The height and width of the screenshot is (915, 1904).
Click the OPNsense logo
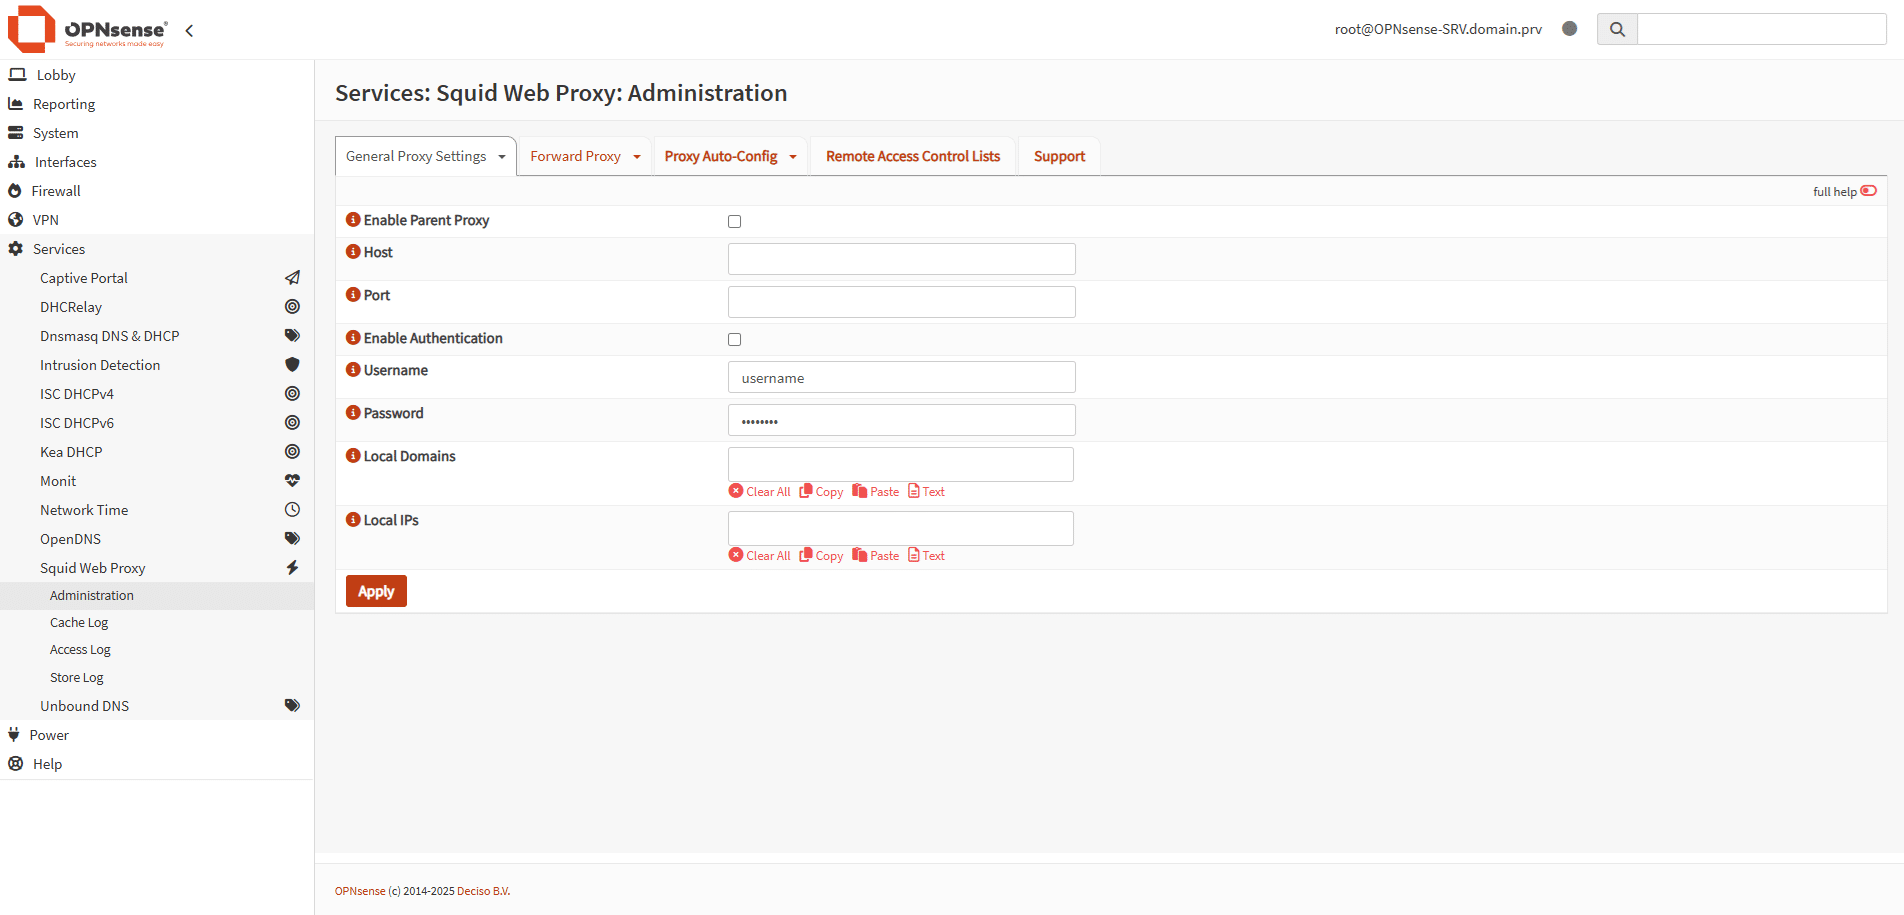click(87, 30)
